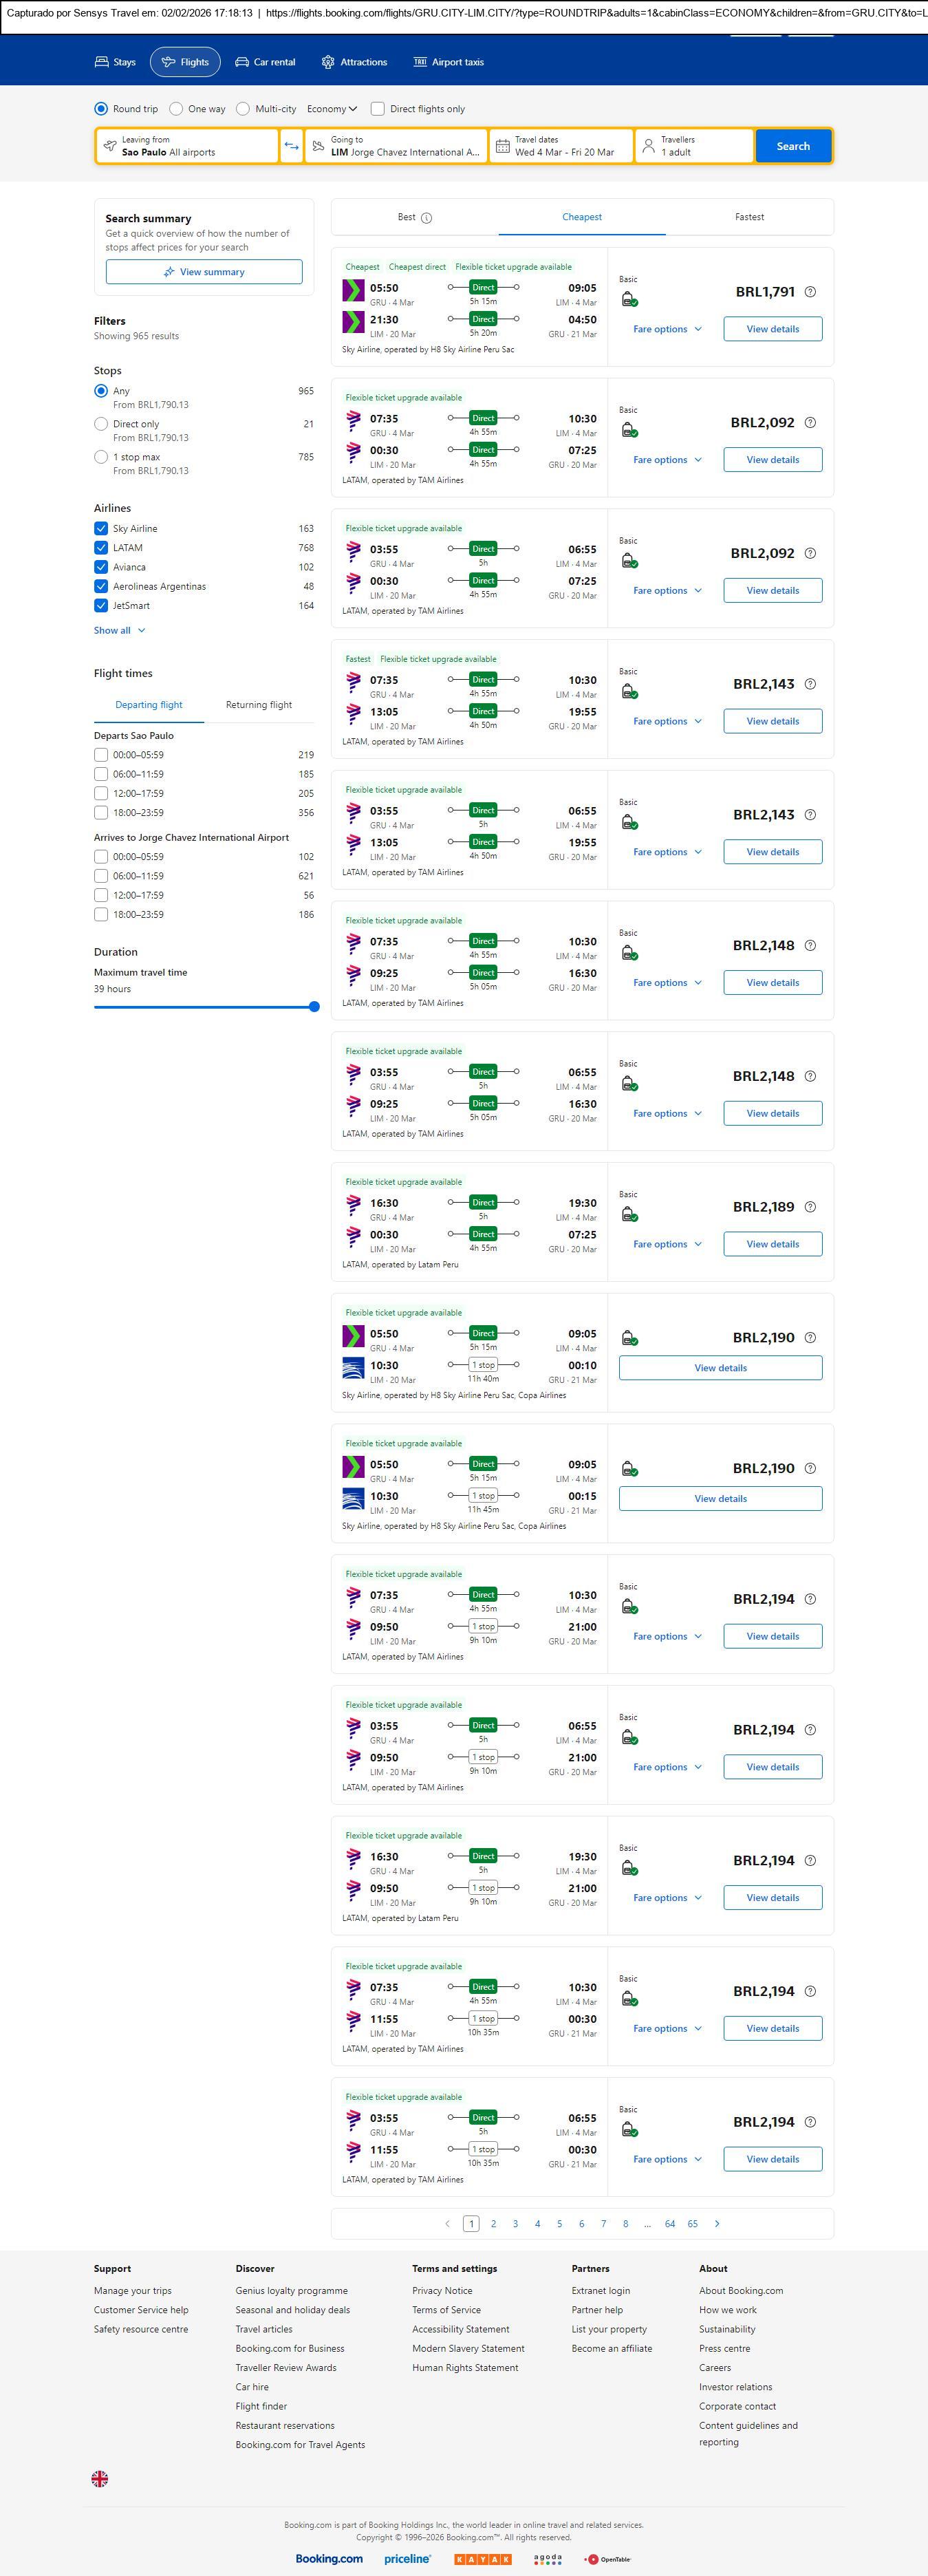Click the swap origin and destination arrows icon
This screenshot has height=2576, width=928.
tap(291, 146)
